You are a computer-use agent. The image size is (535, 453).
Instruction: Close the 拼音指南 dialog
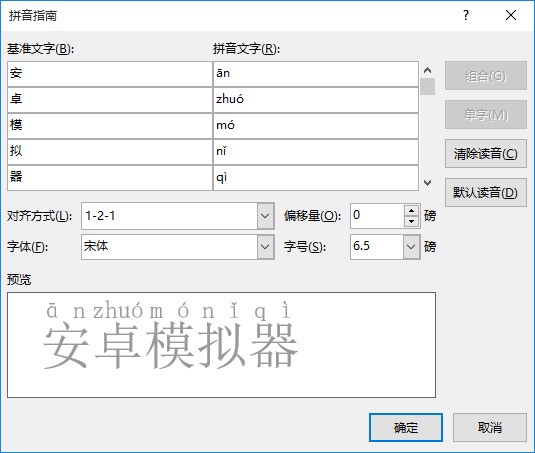[511, 15]
